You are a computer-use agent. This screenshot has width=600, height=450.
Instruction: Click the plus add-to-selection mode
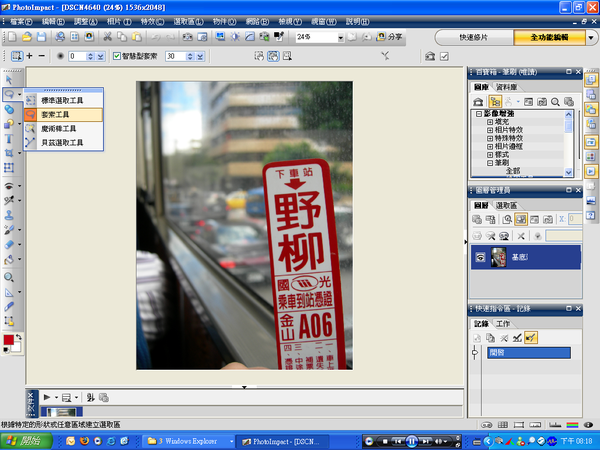click(29, 56)
